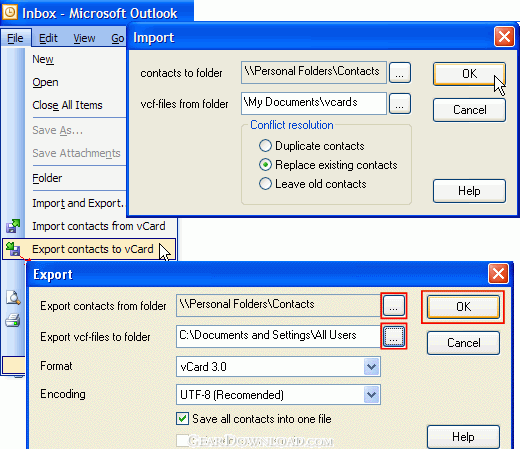Click OK in the Export dialog
The height and width of the screenshot is (449, 520).
[x=463, y=307]
